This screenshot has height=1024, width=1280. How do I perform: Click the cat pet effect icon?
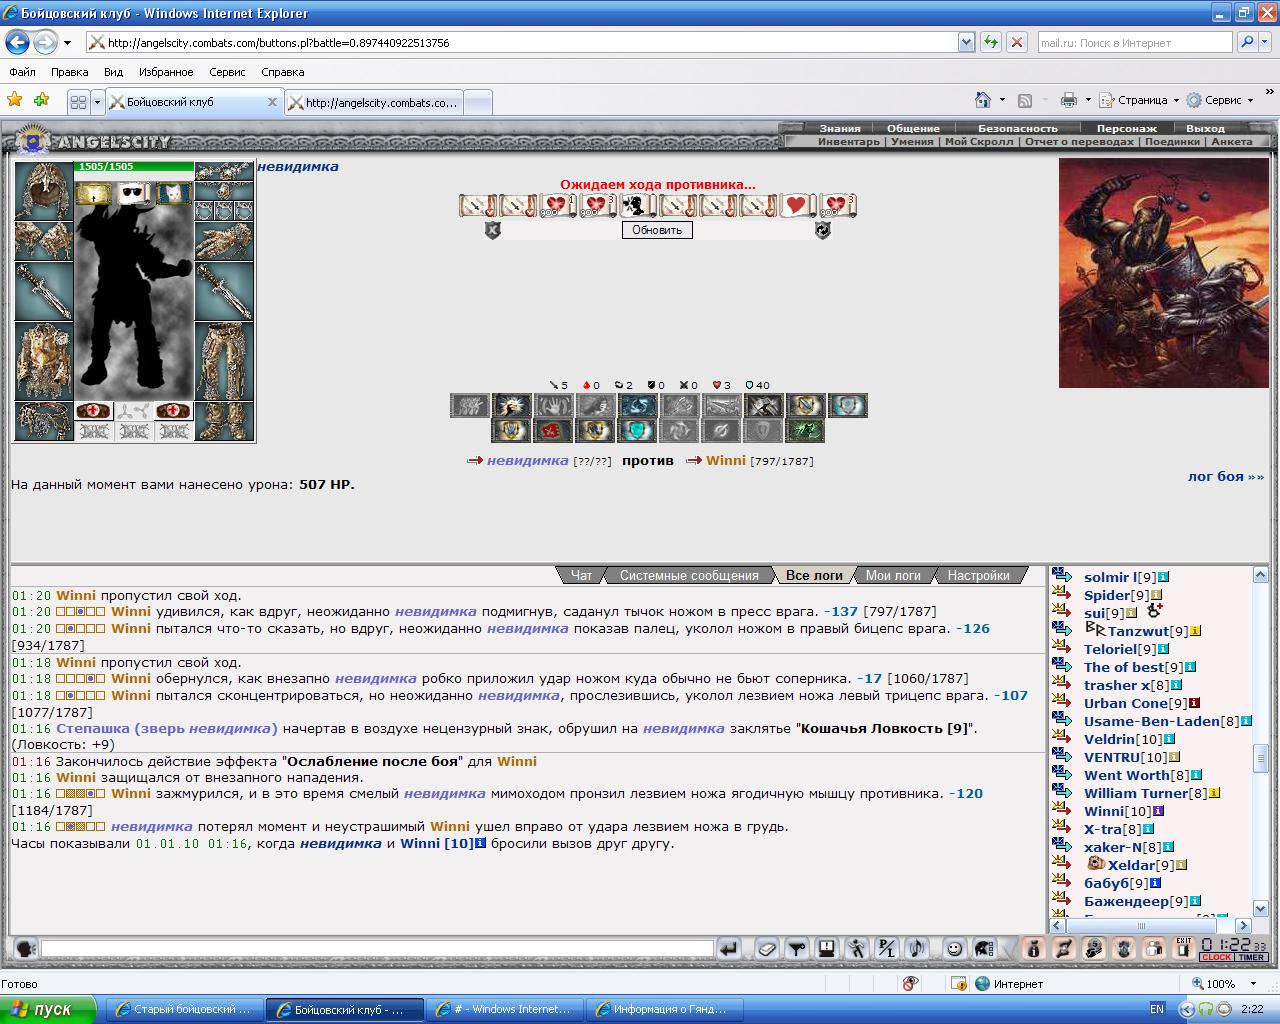point(173,193)
